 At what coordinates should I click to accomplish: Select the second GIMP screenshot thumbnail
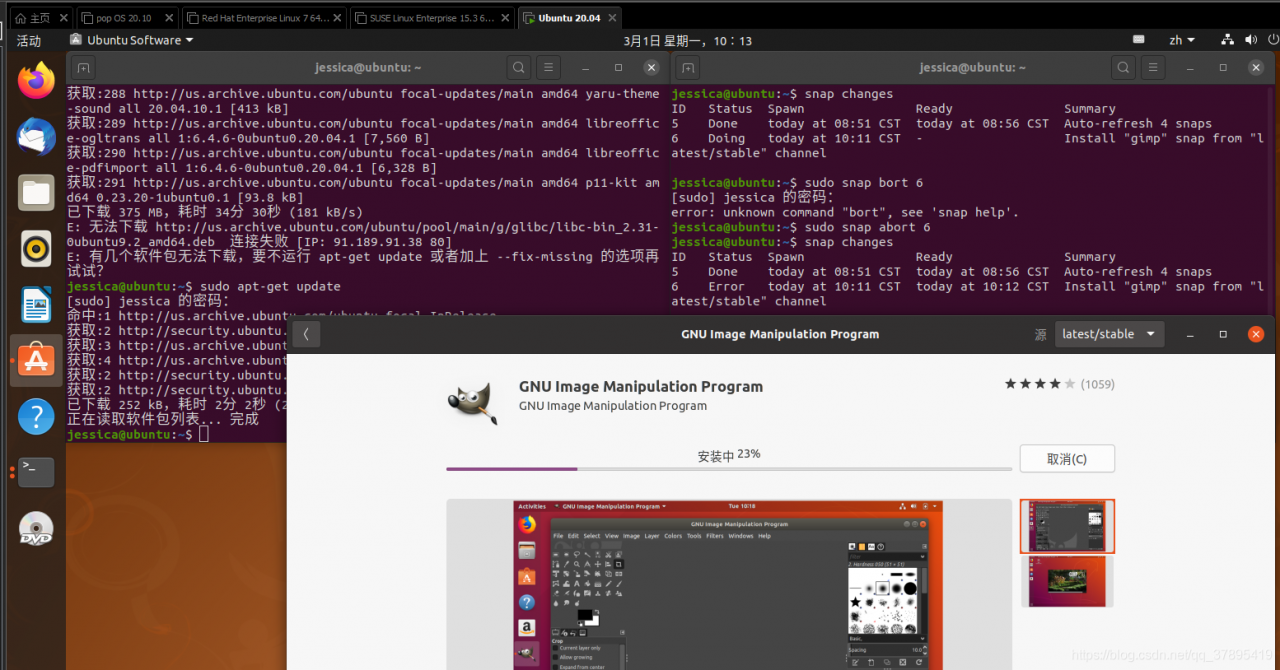pos(1067,581)
